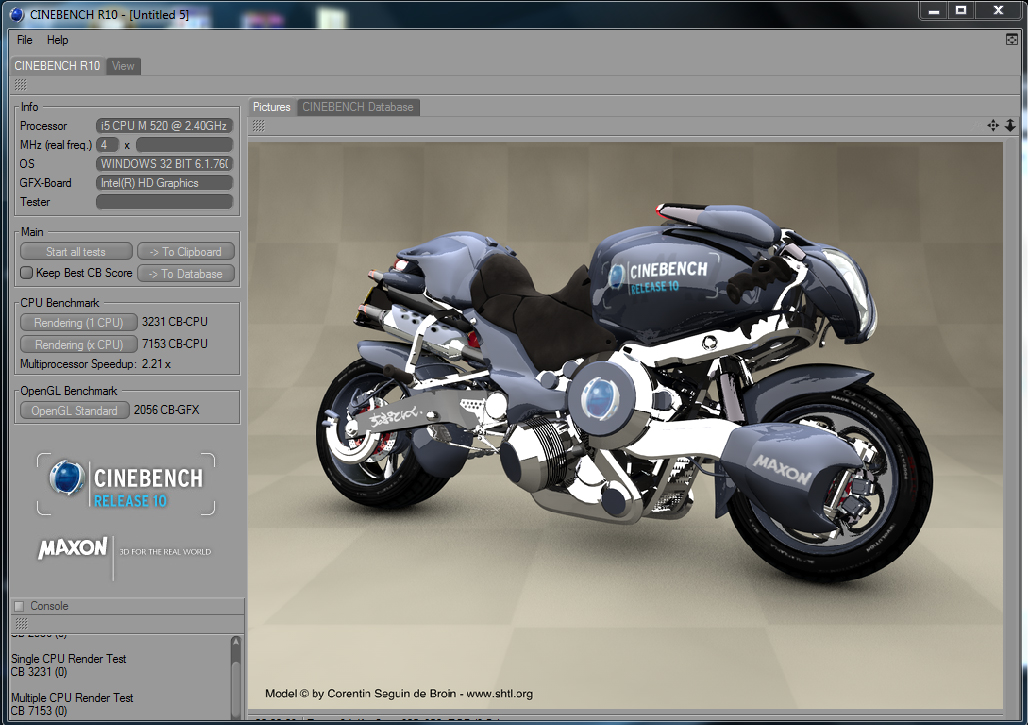Click Multiprocessor Speedup 2.21 x text
The image size is (1028, 725).
click(x=95, y=364)
